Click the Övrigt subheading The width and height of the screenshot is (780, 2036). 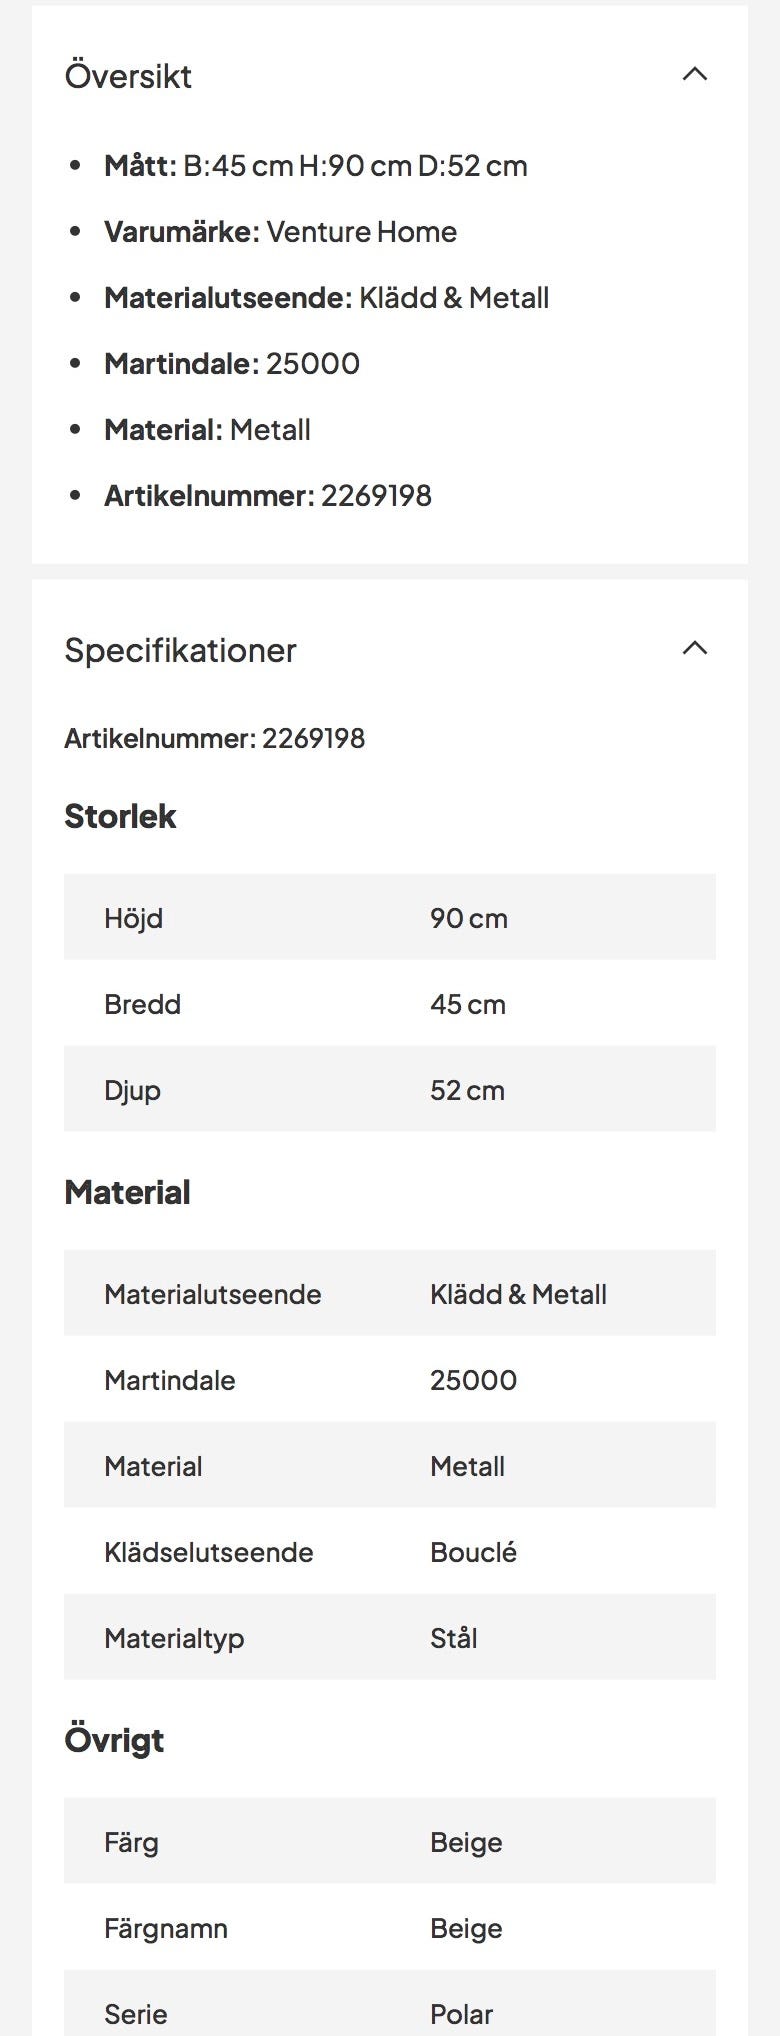pyautogui.click(x=114, y=1741)
